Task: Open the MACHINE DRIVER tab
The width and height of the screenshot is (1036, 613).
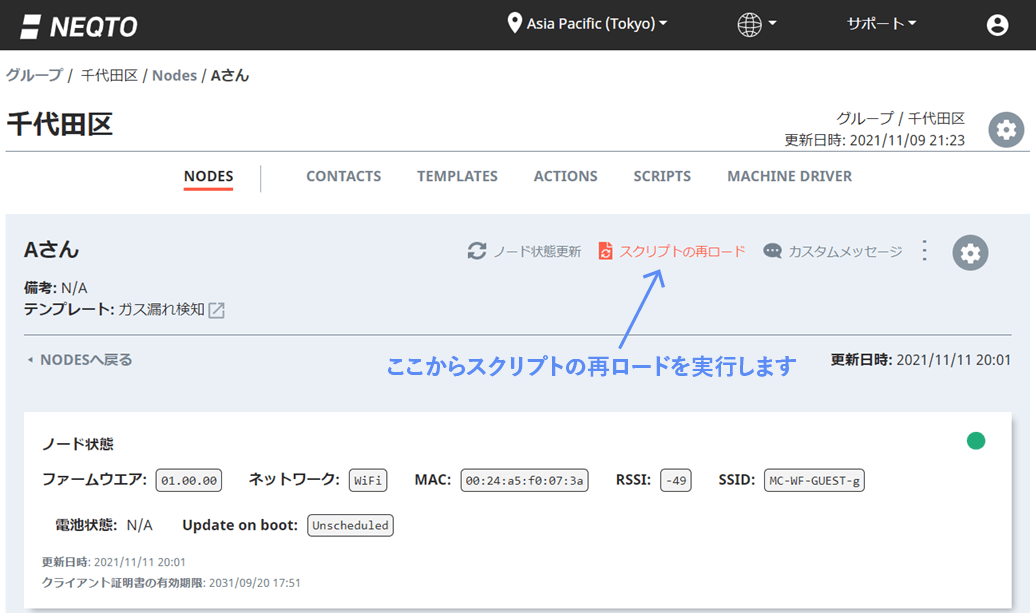Action: click(789, 176)
